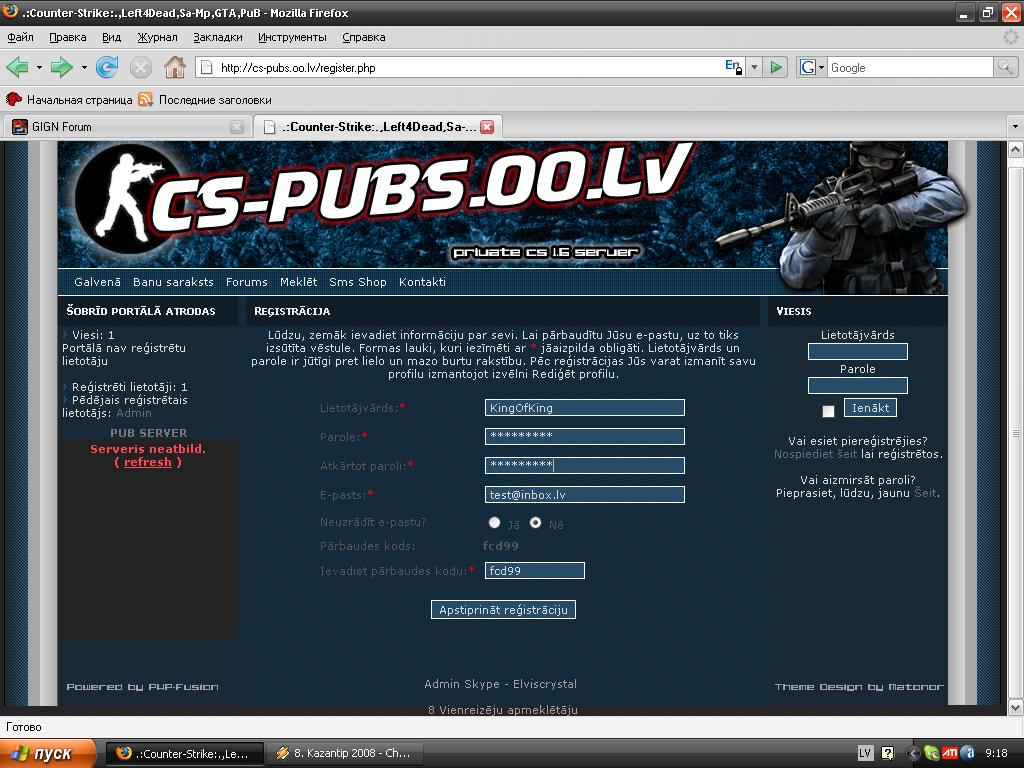Screen dimensions: 1024x768
Task: Tick the remember-me checkbox beside Ienākt
Action: (828, 411)
